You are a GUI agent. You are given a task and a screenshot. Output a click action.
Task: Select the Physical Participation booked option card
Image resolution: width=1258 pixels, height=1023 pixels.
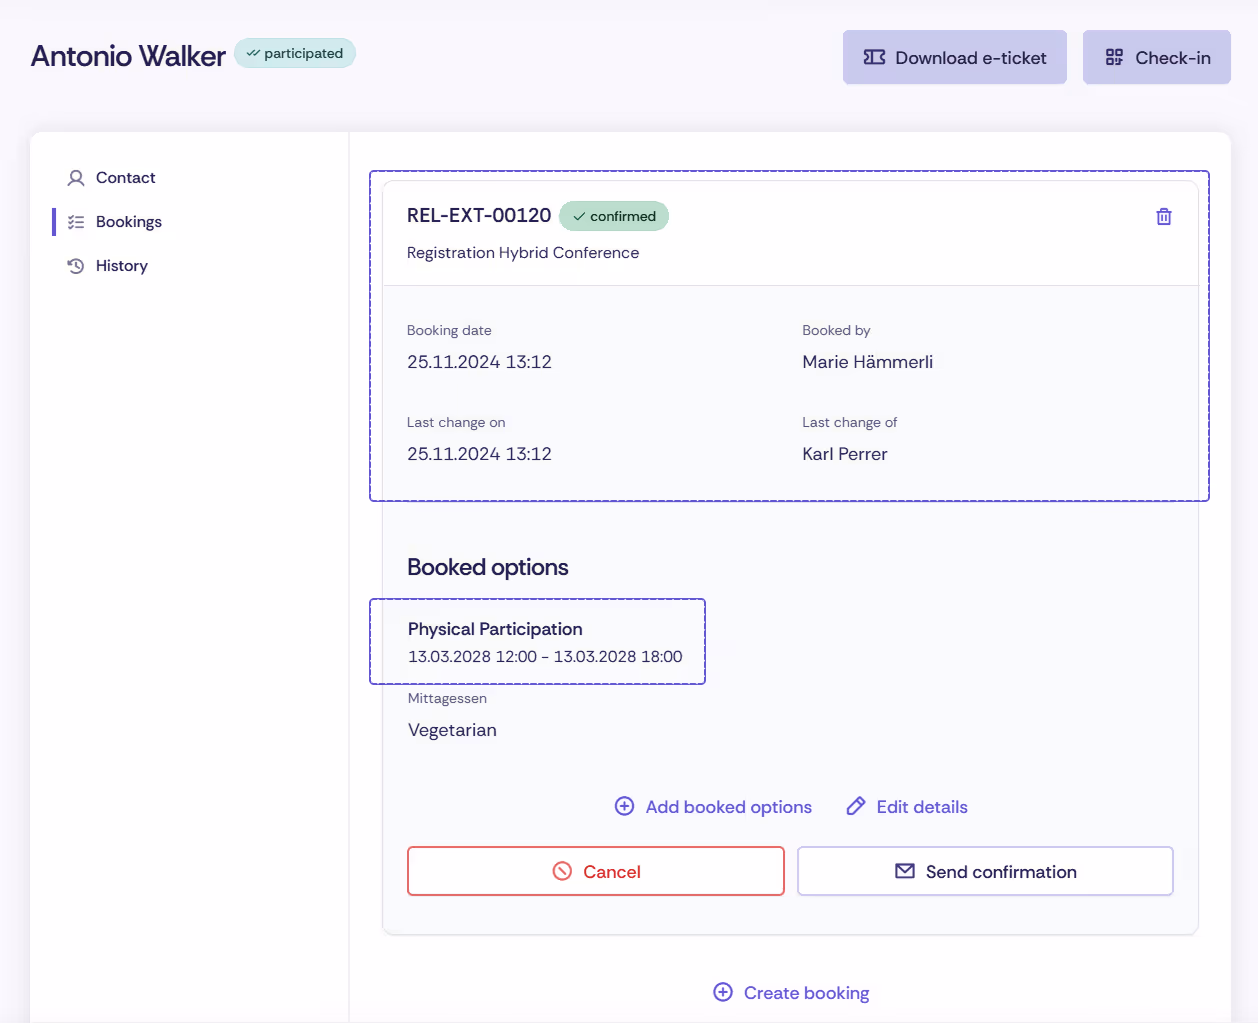[537, 641]
